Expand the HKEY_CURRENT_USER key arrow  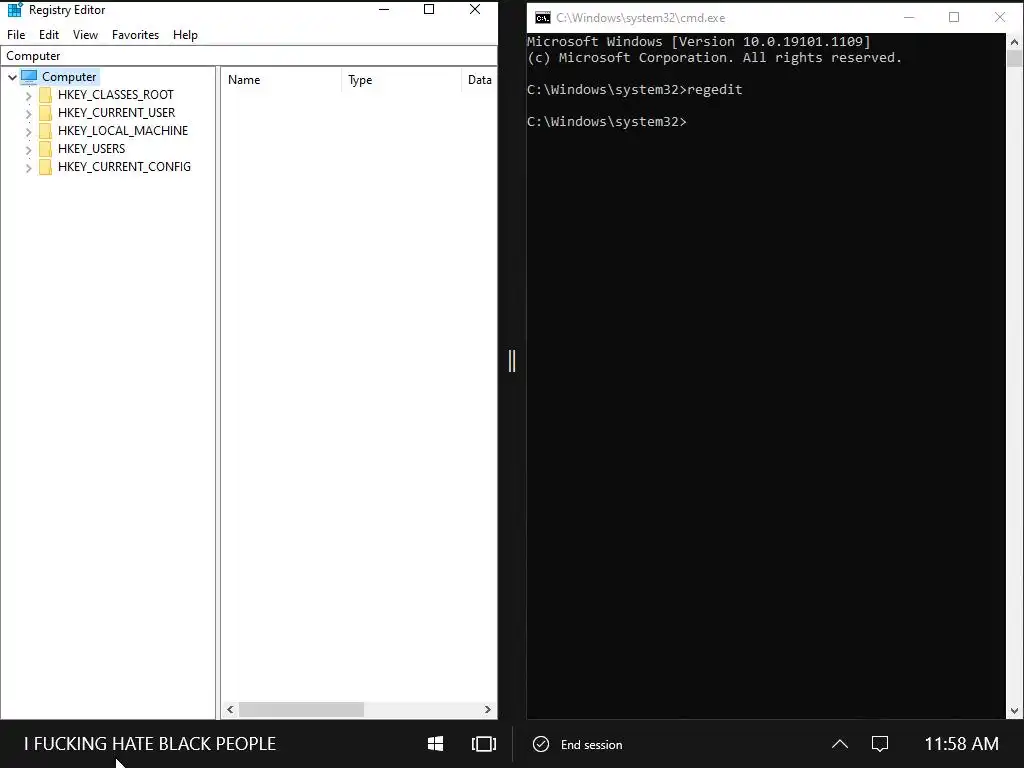coord(28,114)
